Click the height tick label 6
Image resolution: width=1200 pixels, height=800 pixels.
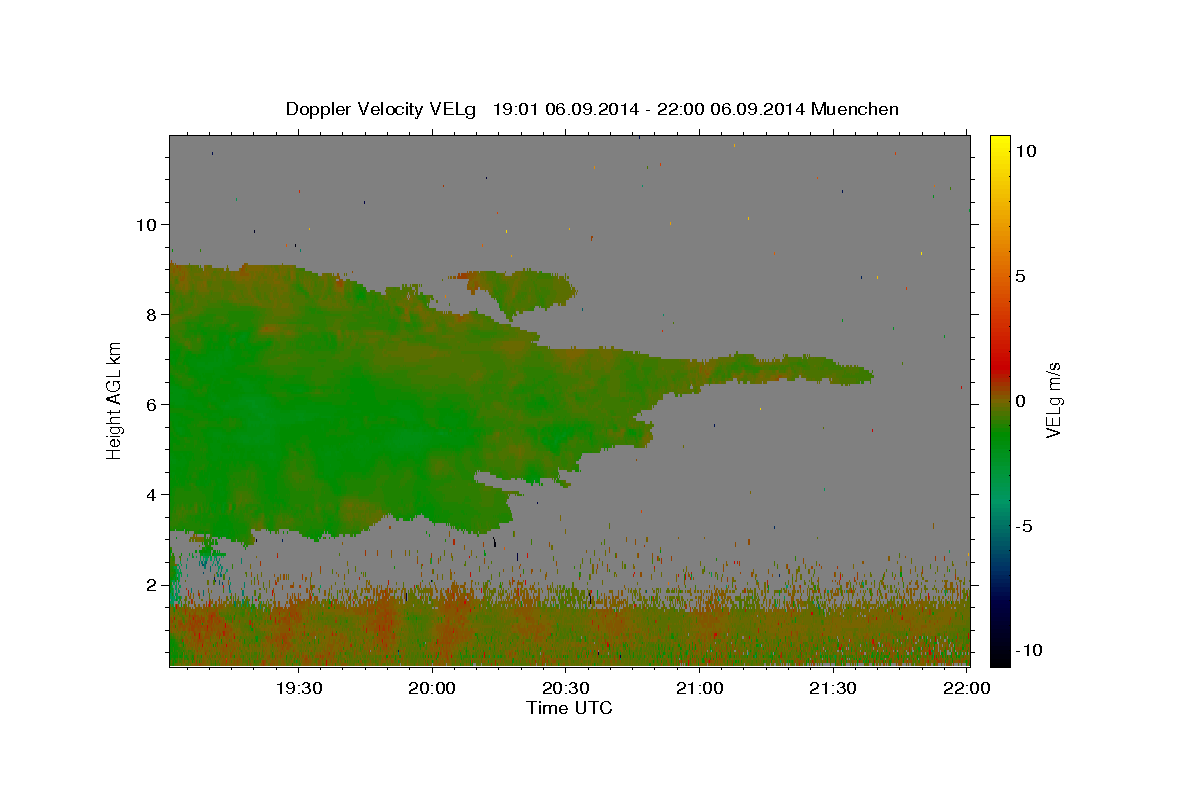point(152,404)
